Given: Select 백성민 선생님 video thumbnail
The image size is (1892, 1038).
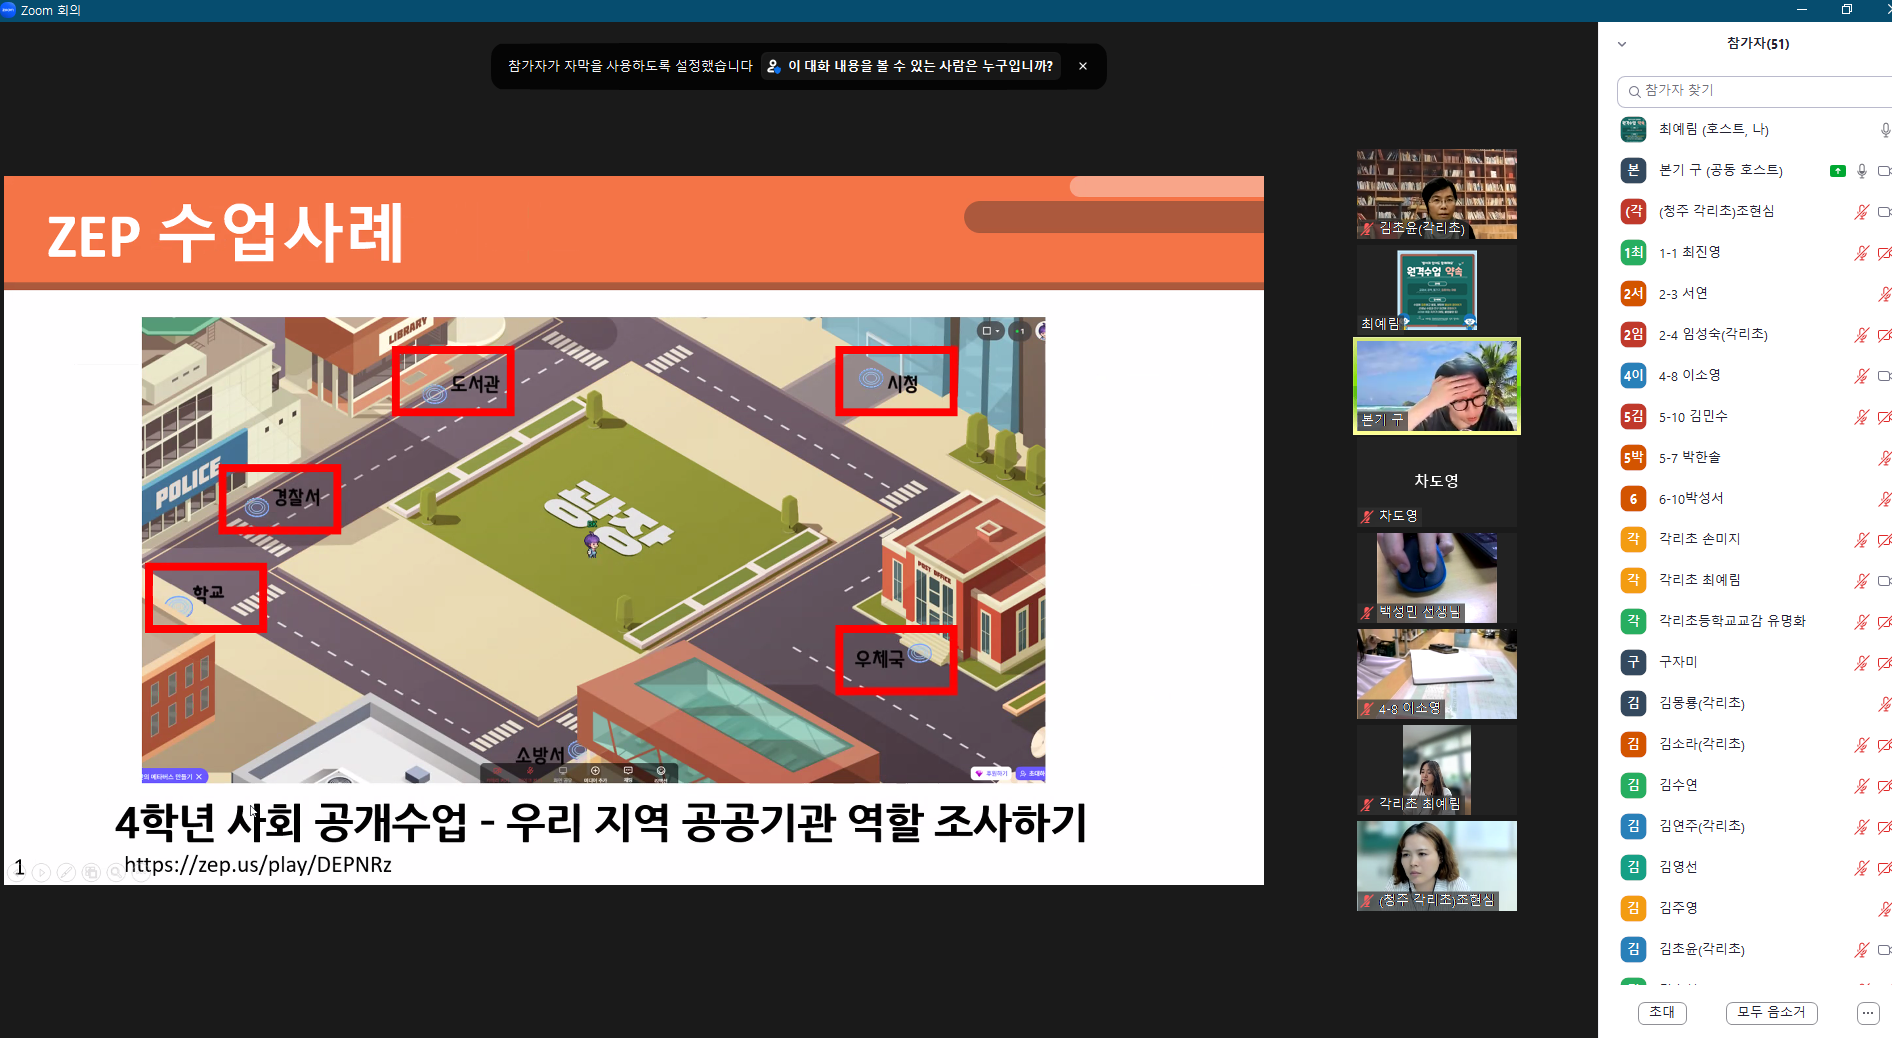Looking at the screenshot, I should tap(1436, 578).
